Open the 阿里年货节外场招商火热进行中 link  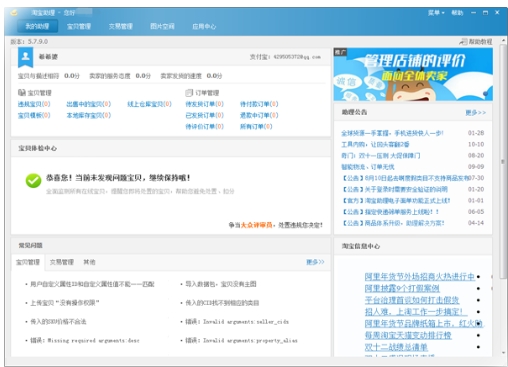[419, 277]
